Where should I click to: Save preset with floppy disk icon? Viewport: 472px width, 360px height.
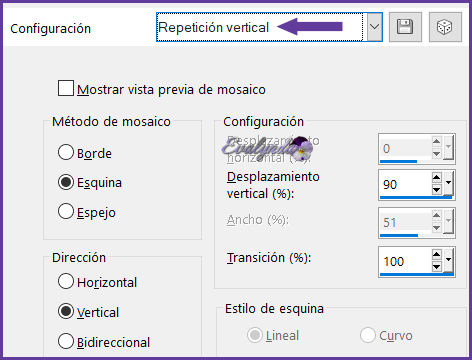[405, 27]
